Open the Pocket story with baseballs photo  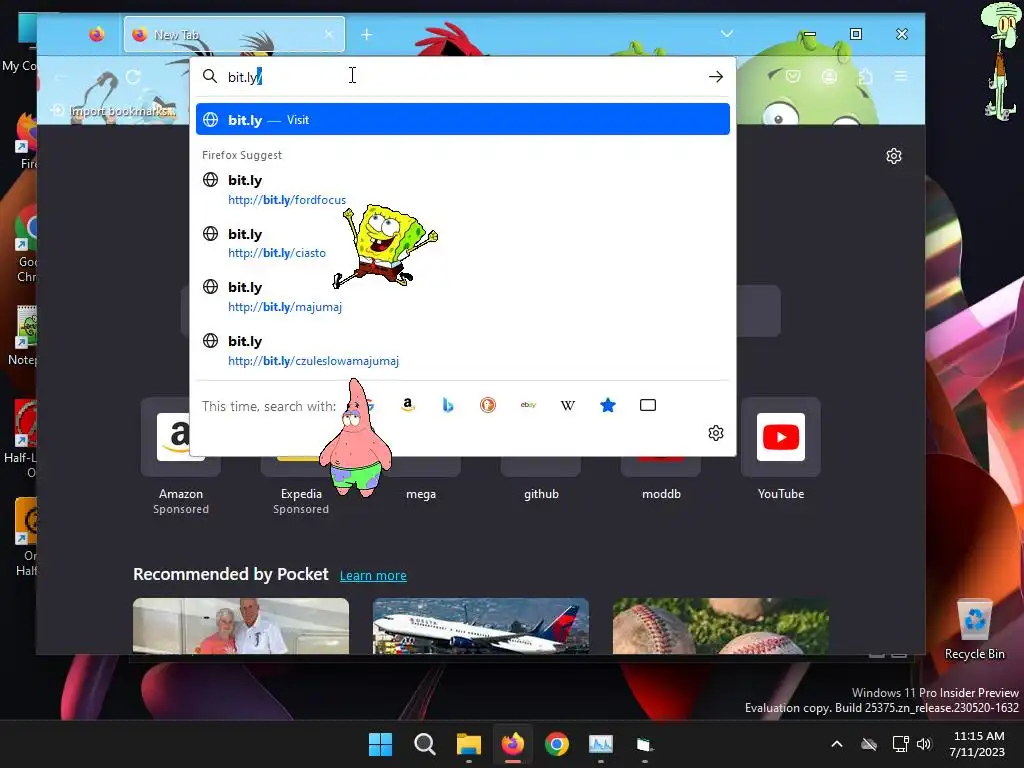point(721,626)
